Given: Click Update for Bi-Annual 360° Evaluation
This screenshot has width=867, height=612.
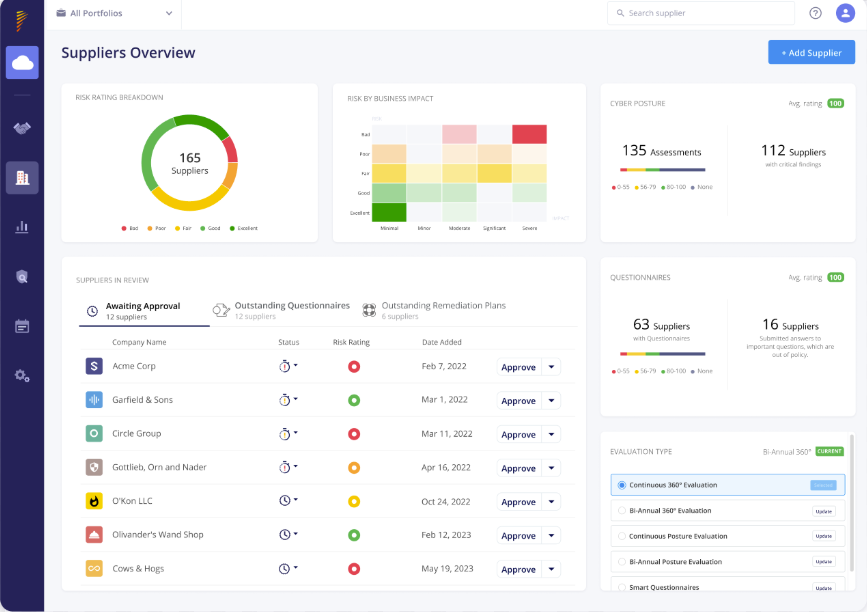Looking at the screenshot, I should [x=824, y=511].
